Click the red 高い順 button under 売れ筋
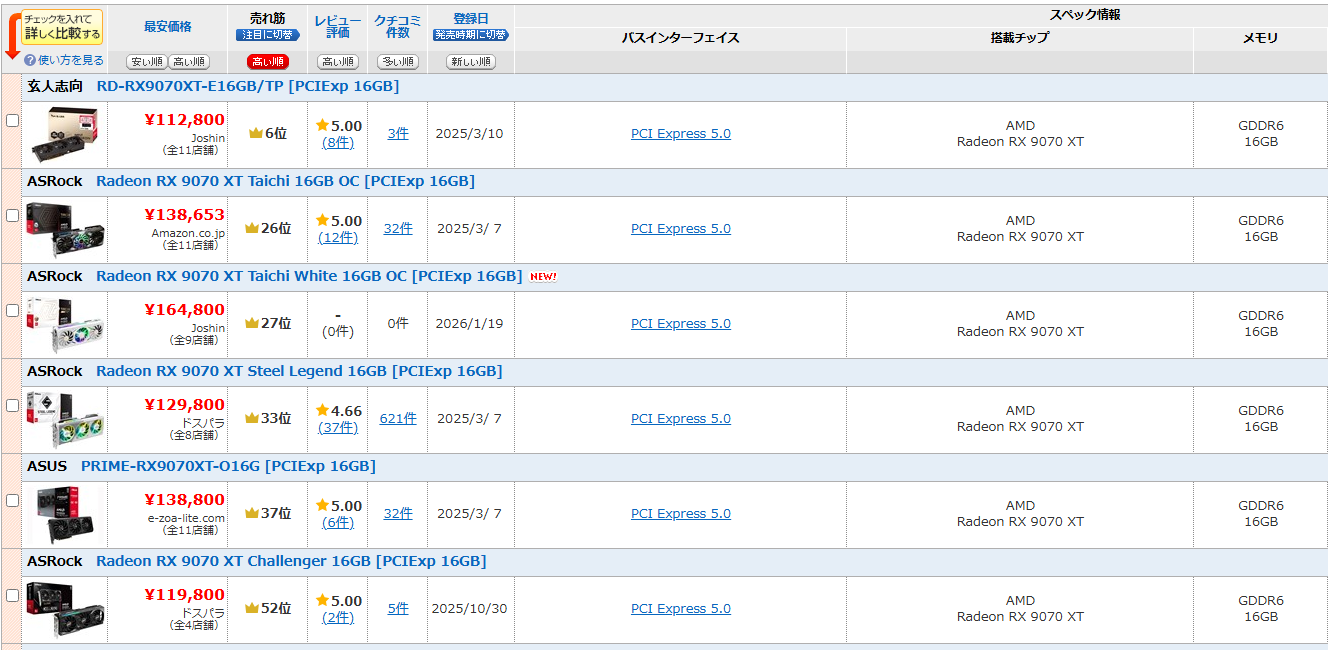Screen dimensions: 1328x650 267,62
